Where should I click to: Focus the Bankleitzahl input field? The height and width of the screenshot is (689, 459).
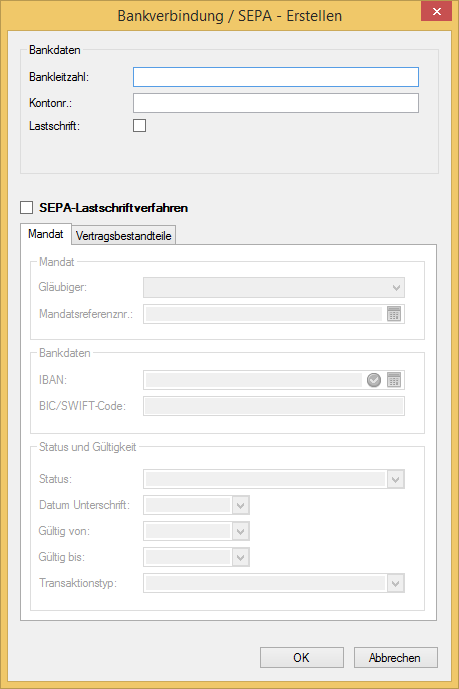pos(276,77)
